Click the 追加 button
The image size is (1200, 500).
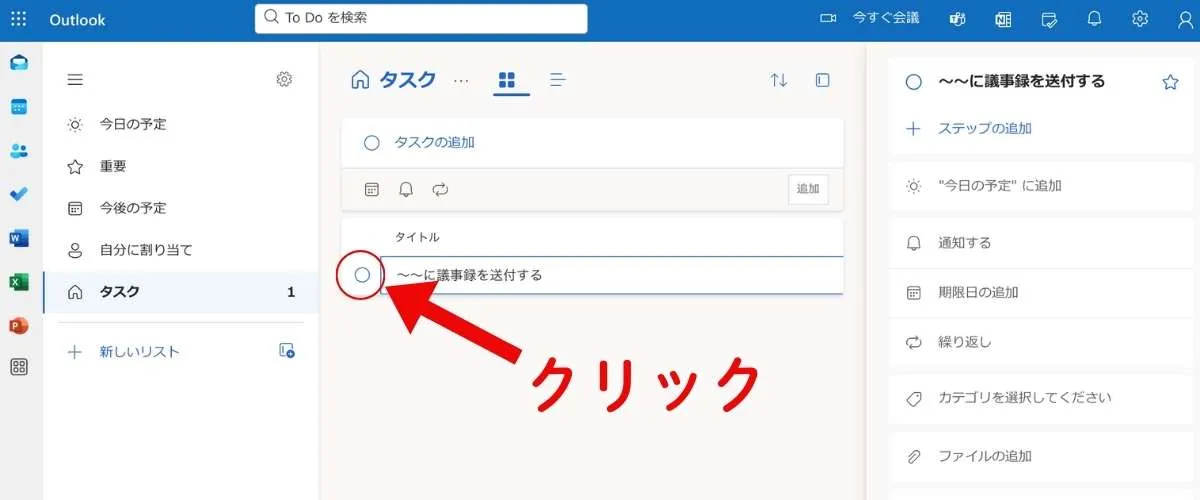[x=808, y=189]
